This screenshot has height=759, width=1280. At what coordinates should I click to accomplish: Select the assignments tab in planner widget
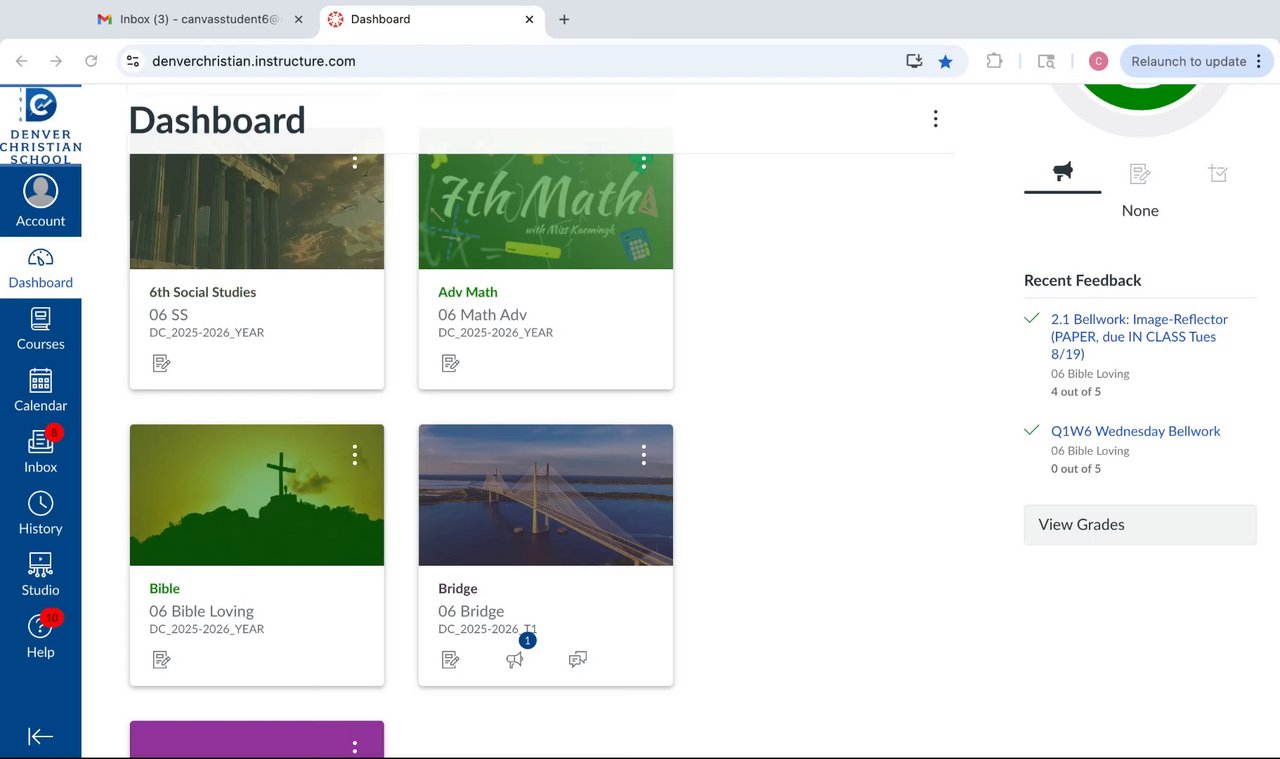[1140, 174]
